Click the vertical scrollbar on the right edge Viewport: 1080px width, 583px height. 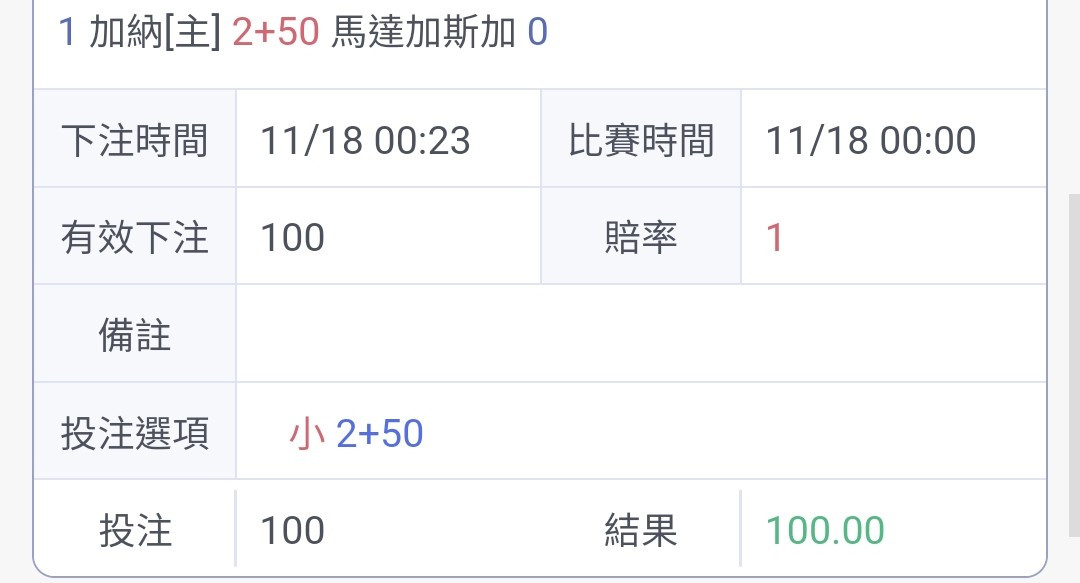coord(1074,365)
